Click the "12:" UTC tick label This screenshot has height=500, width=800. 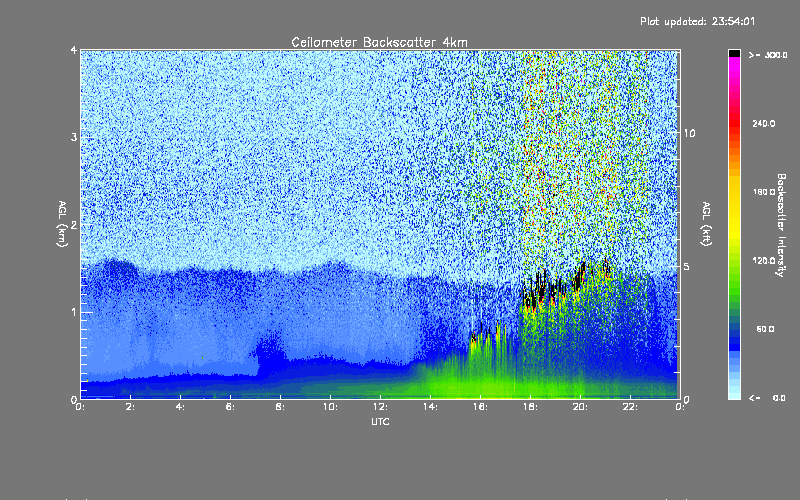click(x=380, y=407)
